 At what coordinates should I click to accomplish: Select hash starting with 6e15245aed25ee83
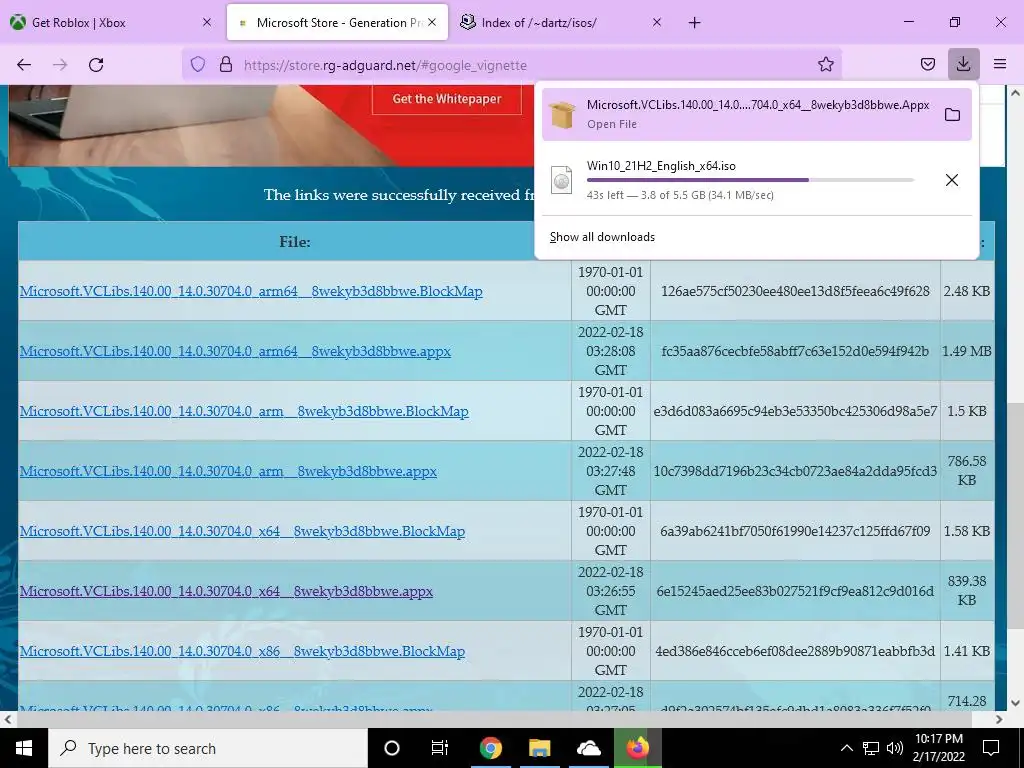pyautogui.click(x=795, y=592)
